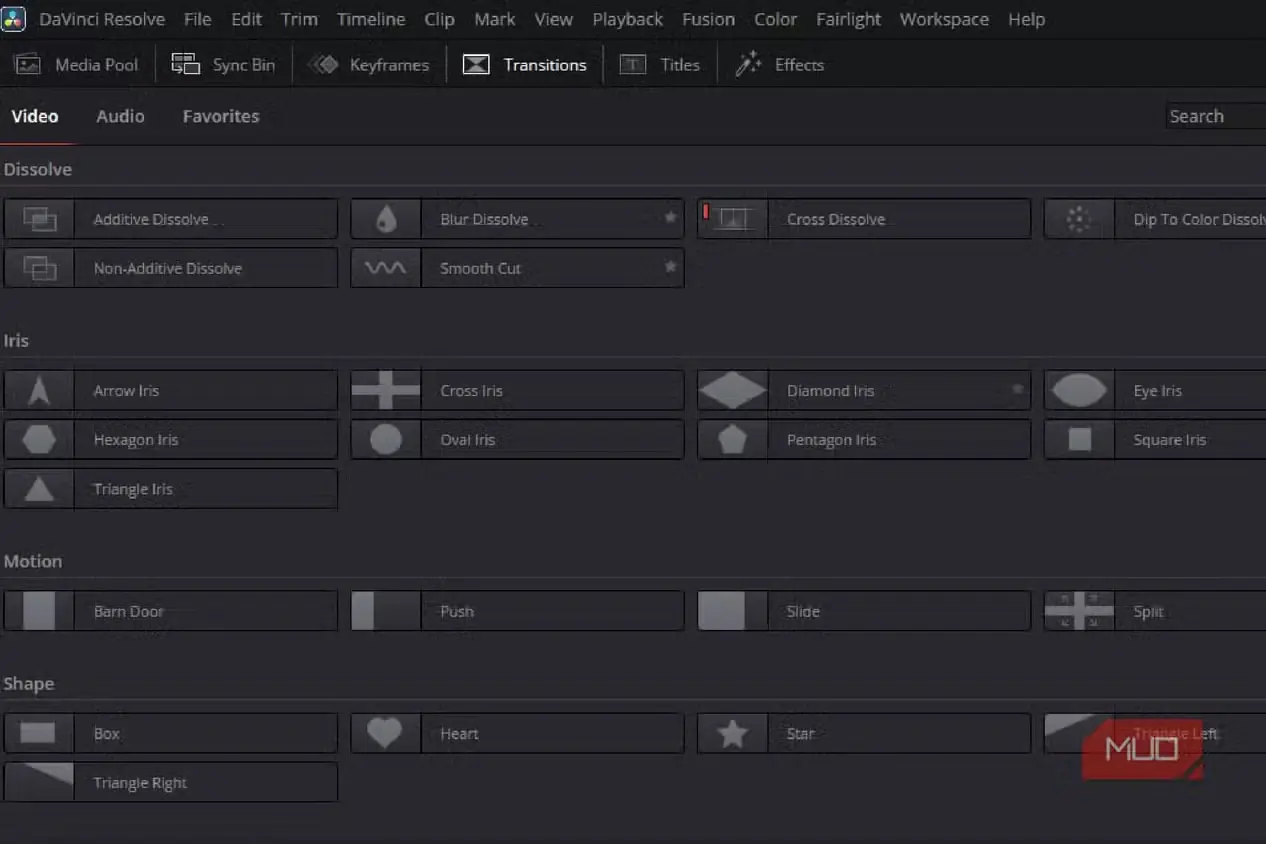This screenshot has height=844, width=1266.
Task: Click the Heart transition label
Action: tap(460, 733)
